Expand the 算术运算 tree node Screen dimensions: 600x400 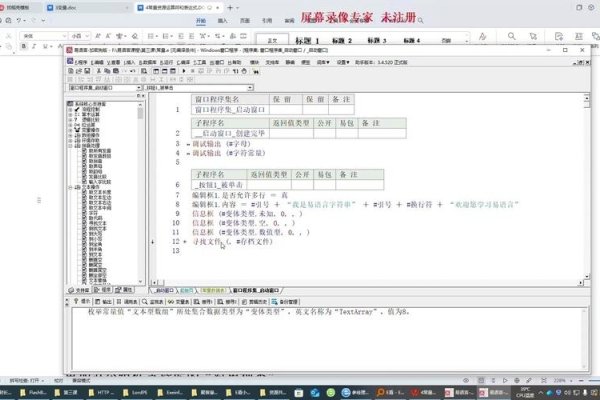(70, 114)
